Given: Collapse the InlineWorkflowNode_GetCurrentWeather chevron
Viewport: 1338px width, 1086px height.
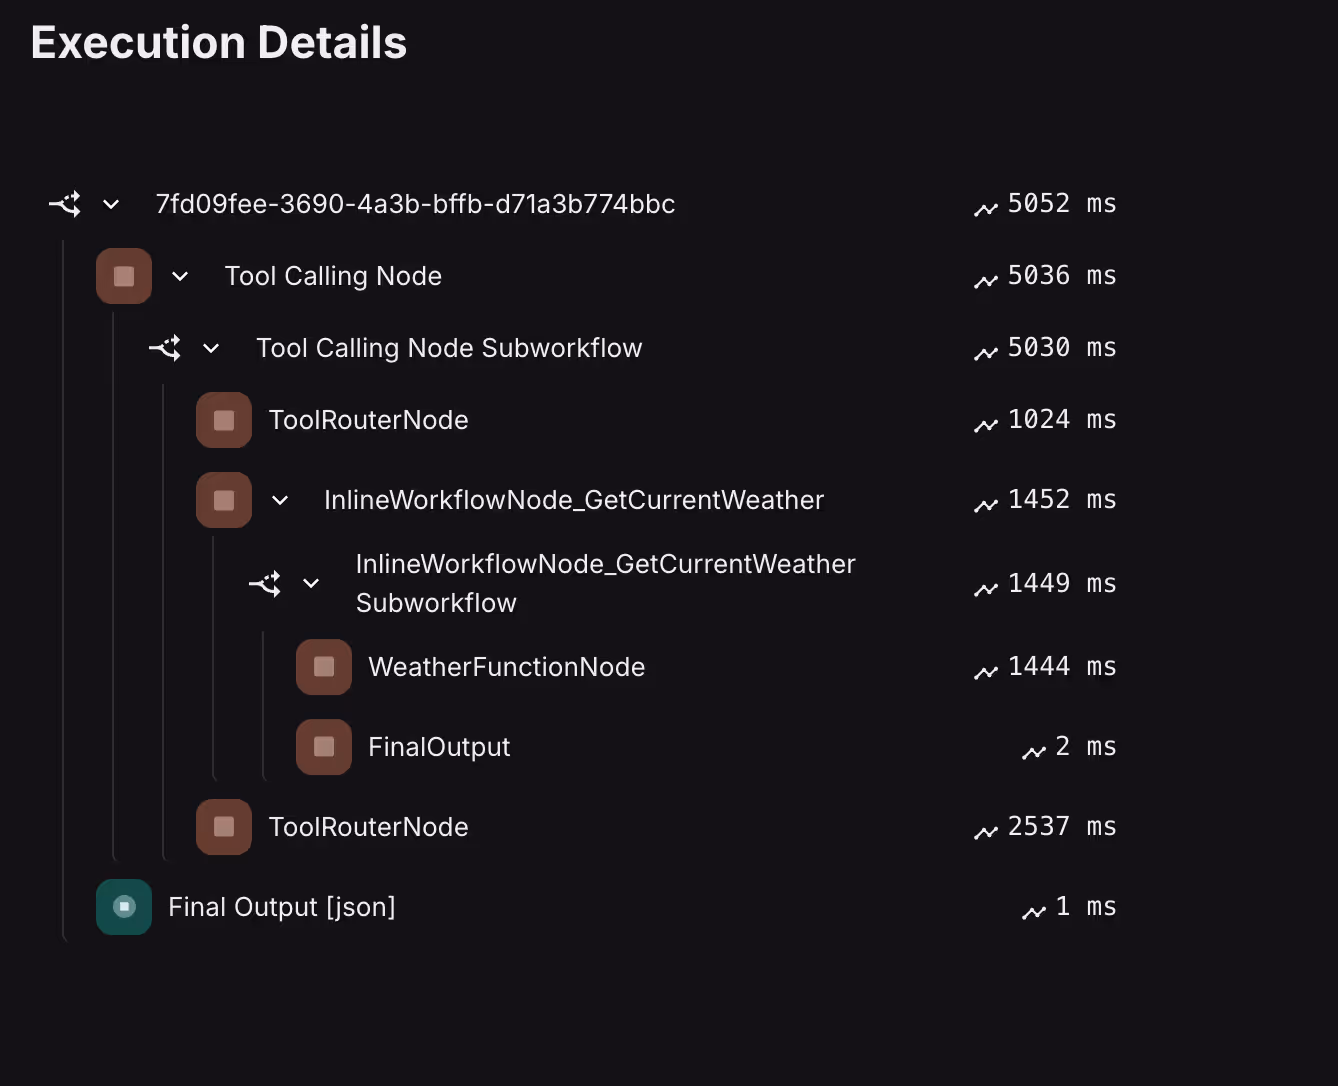Looking at the screenshot, I should tap(280, 500).
